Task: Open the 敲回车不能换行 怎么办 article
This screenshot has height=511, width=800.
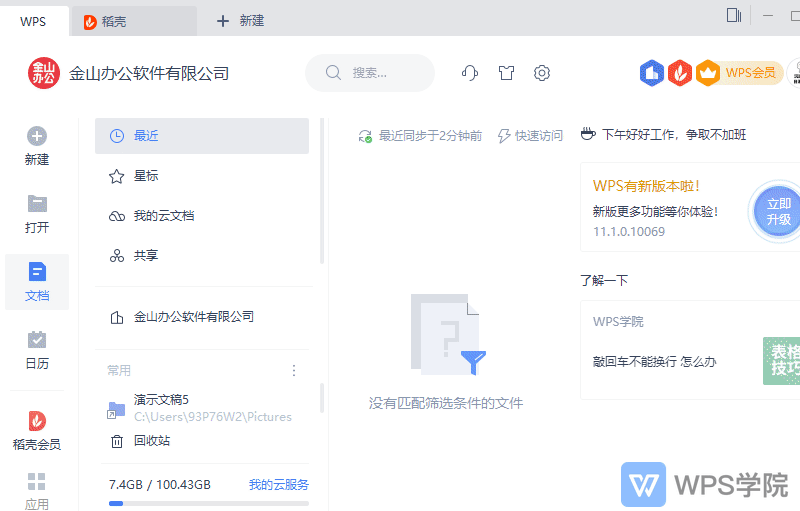Action: (x=655, y=362)
